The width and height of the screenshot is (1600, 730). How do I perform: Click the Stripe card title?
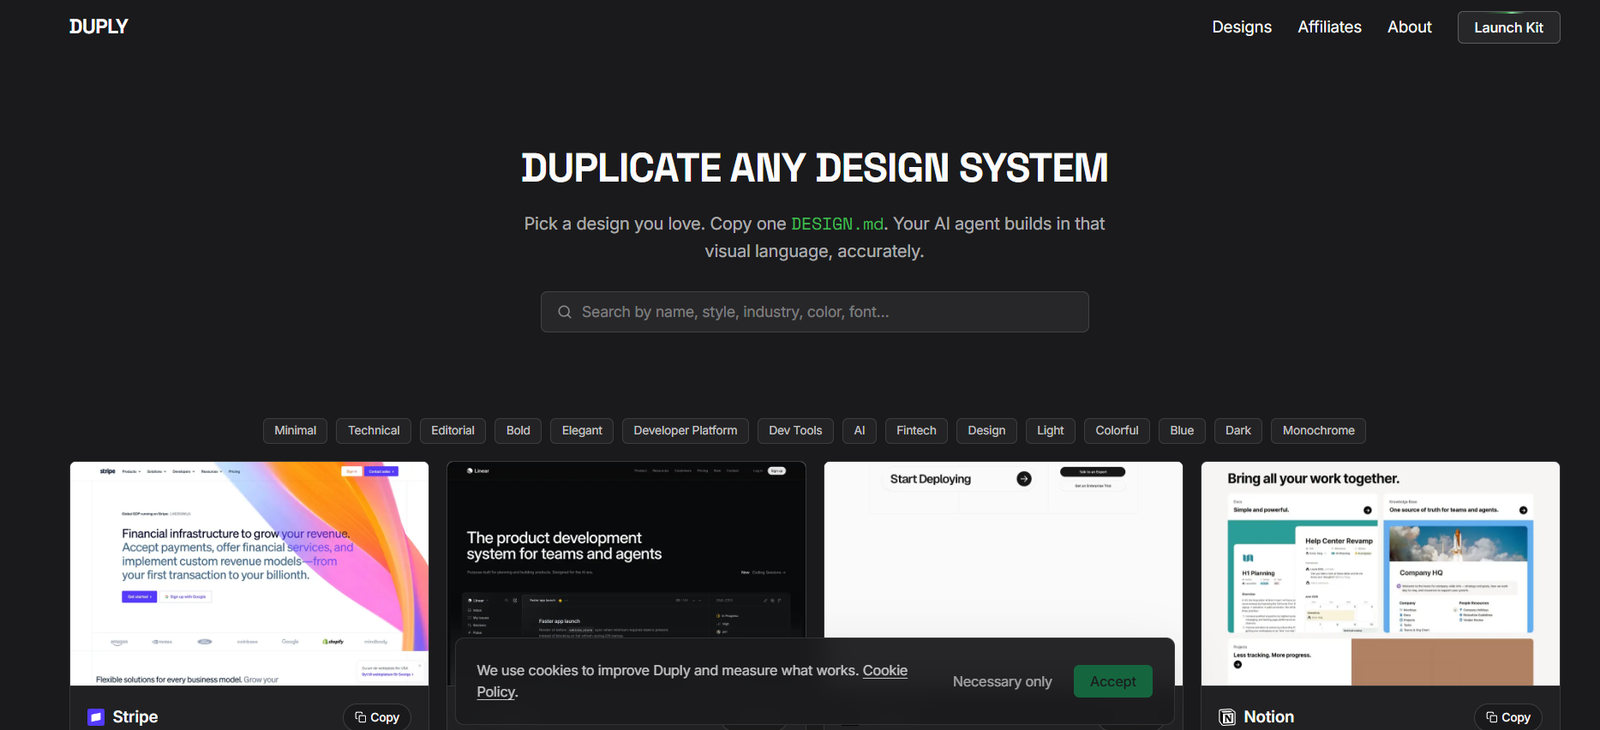135,717
